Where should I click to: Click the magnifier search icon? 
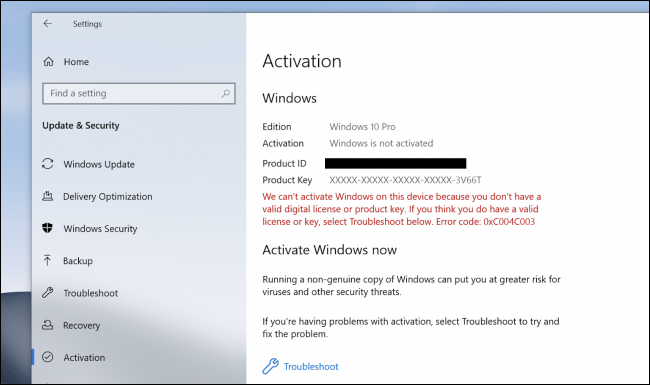[226, 93]
